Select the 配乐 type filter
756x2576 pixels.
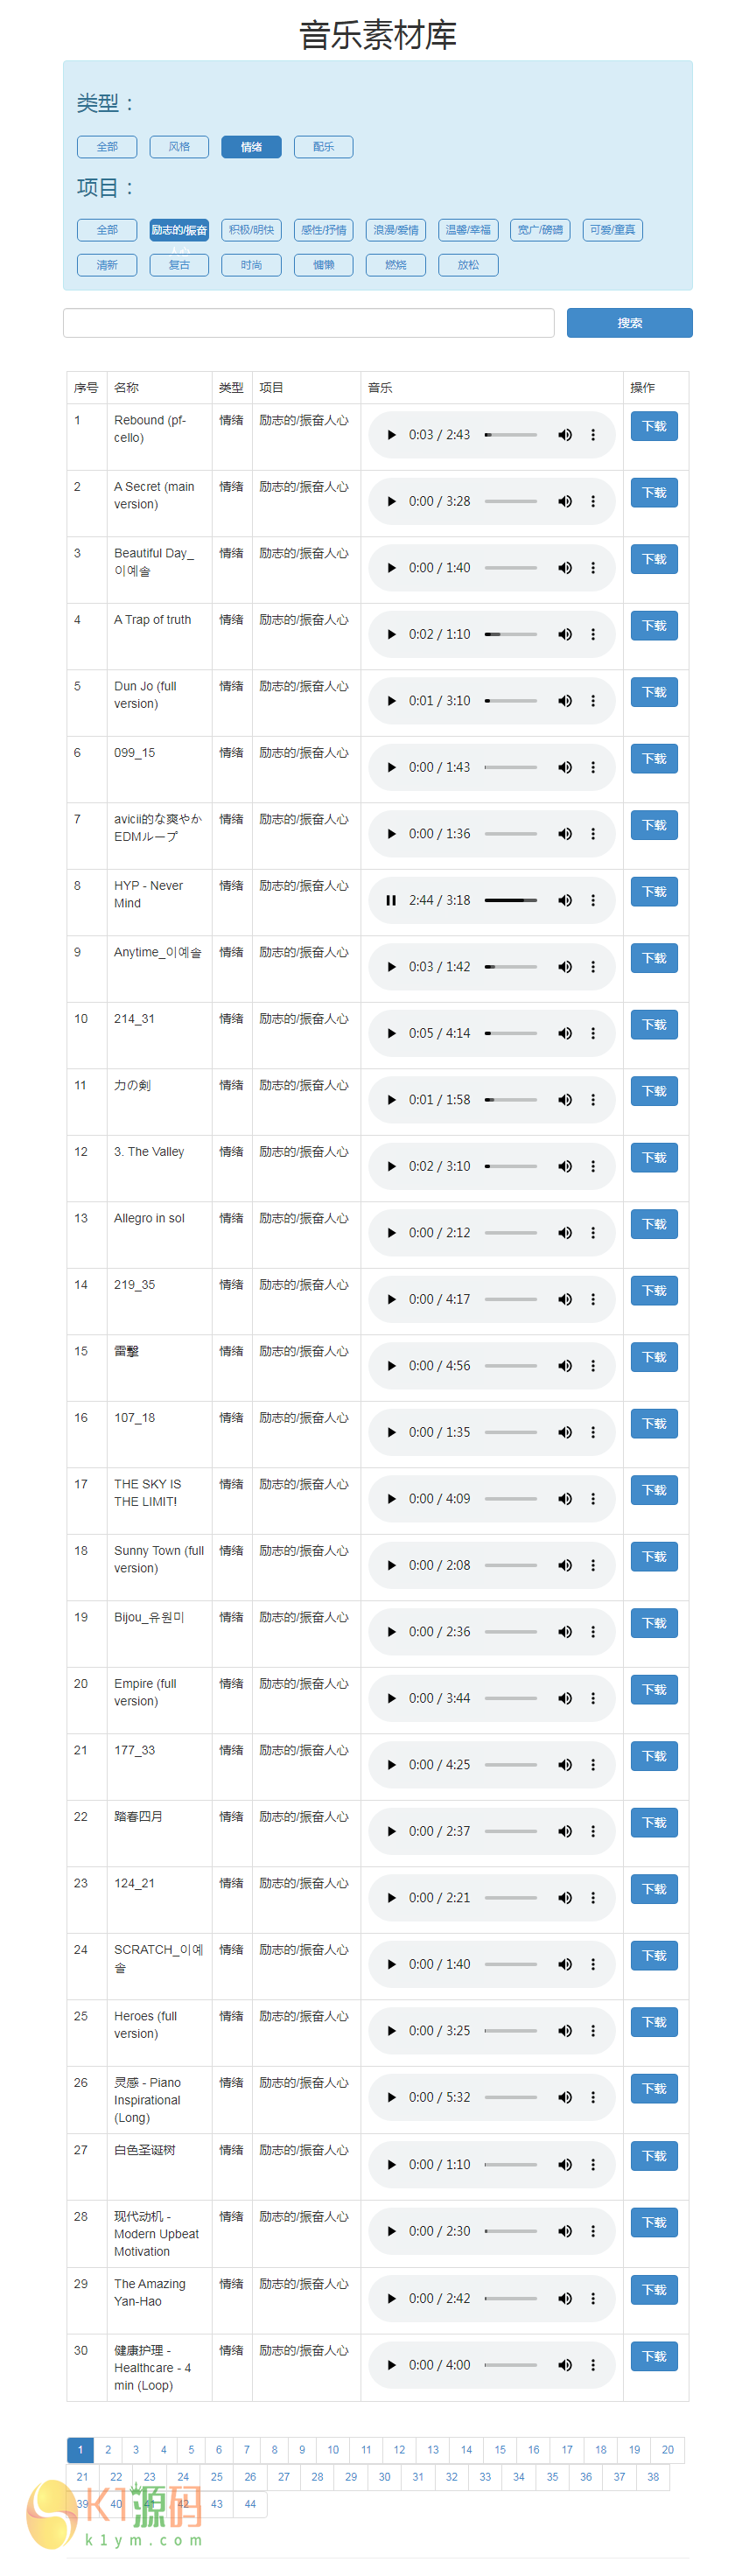click(x=323, y=147)
